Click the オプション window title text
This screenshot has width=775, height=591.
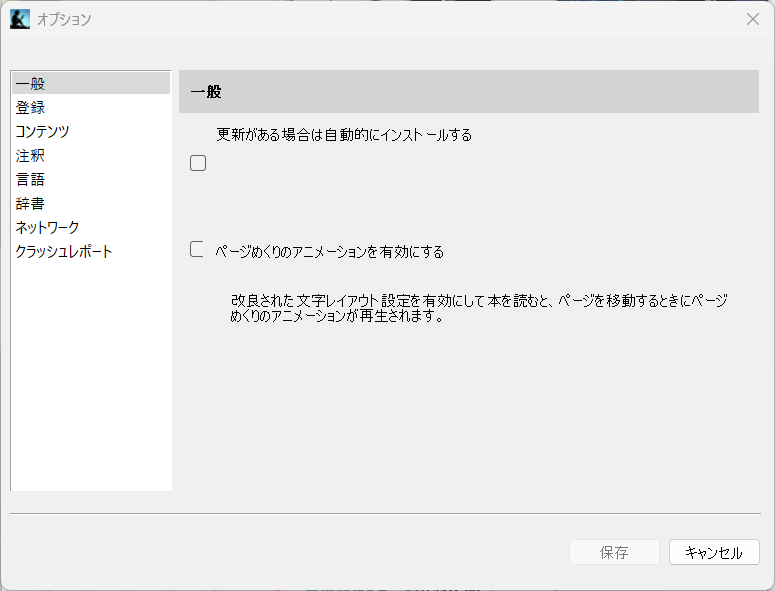point(64,19)
